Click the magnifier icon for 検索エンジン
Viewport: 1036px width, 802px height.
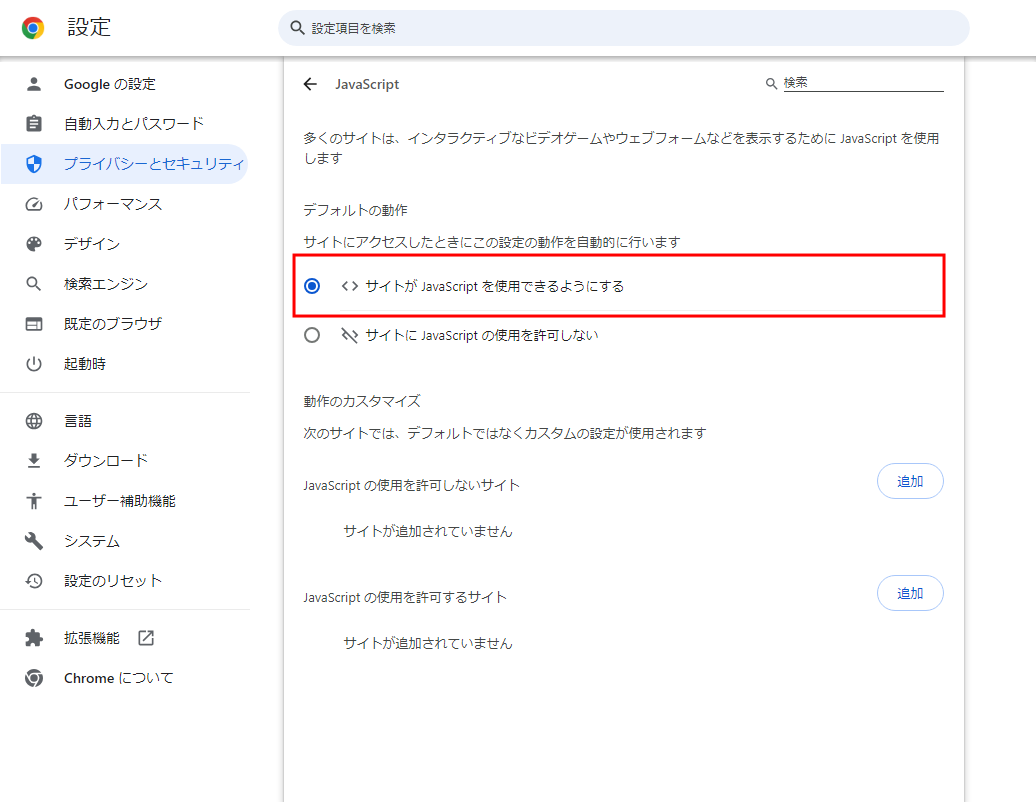click(34, 284)
